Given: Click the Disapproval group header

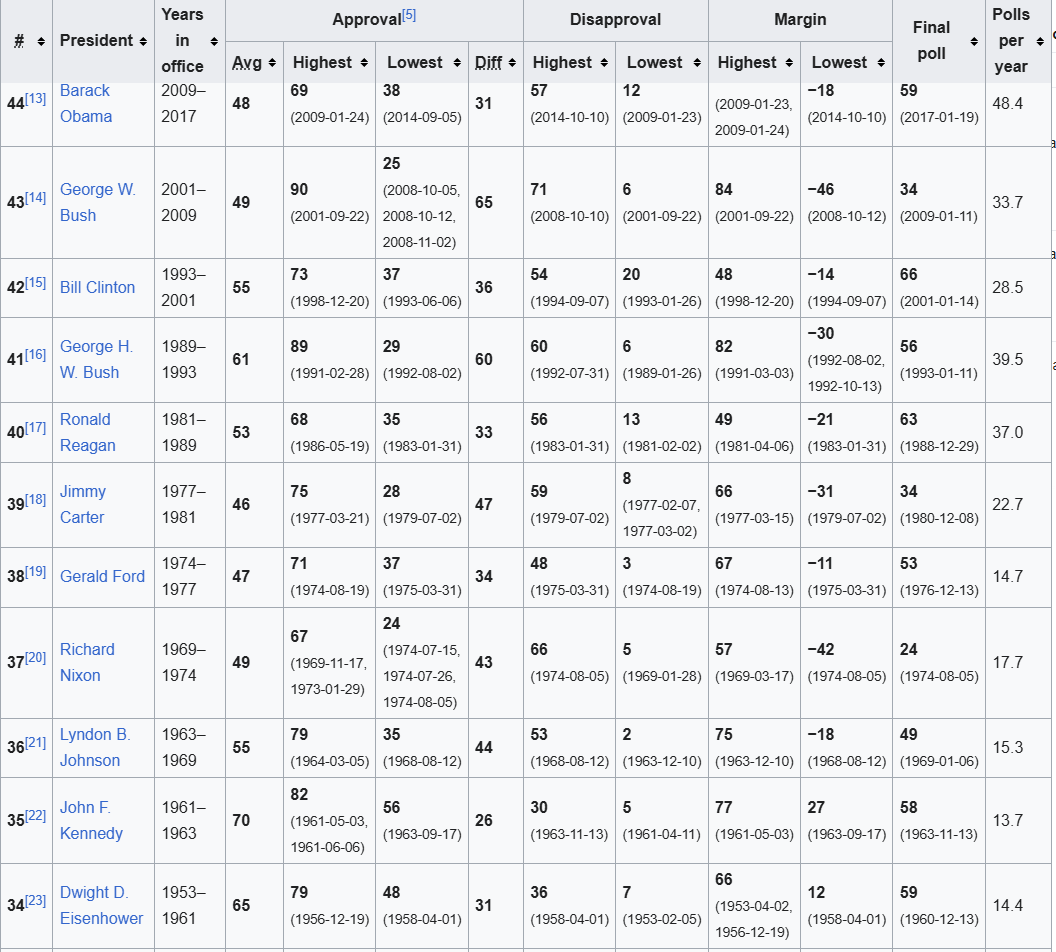Looking at the screenshot, I should coord(616,20).
